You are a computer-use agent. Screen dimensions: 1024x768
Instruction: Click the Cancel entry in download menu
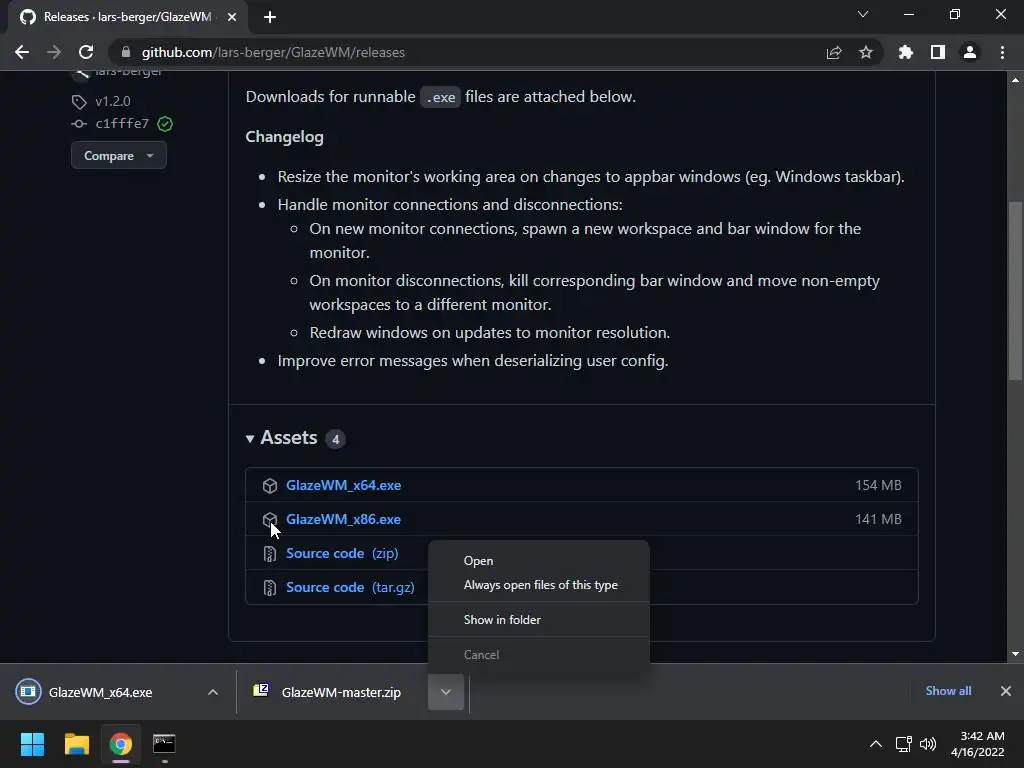tap(539, 654)
